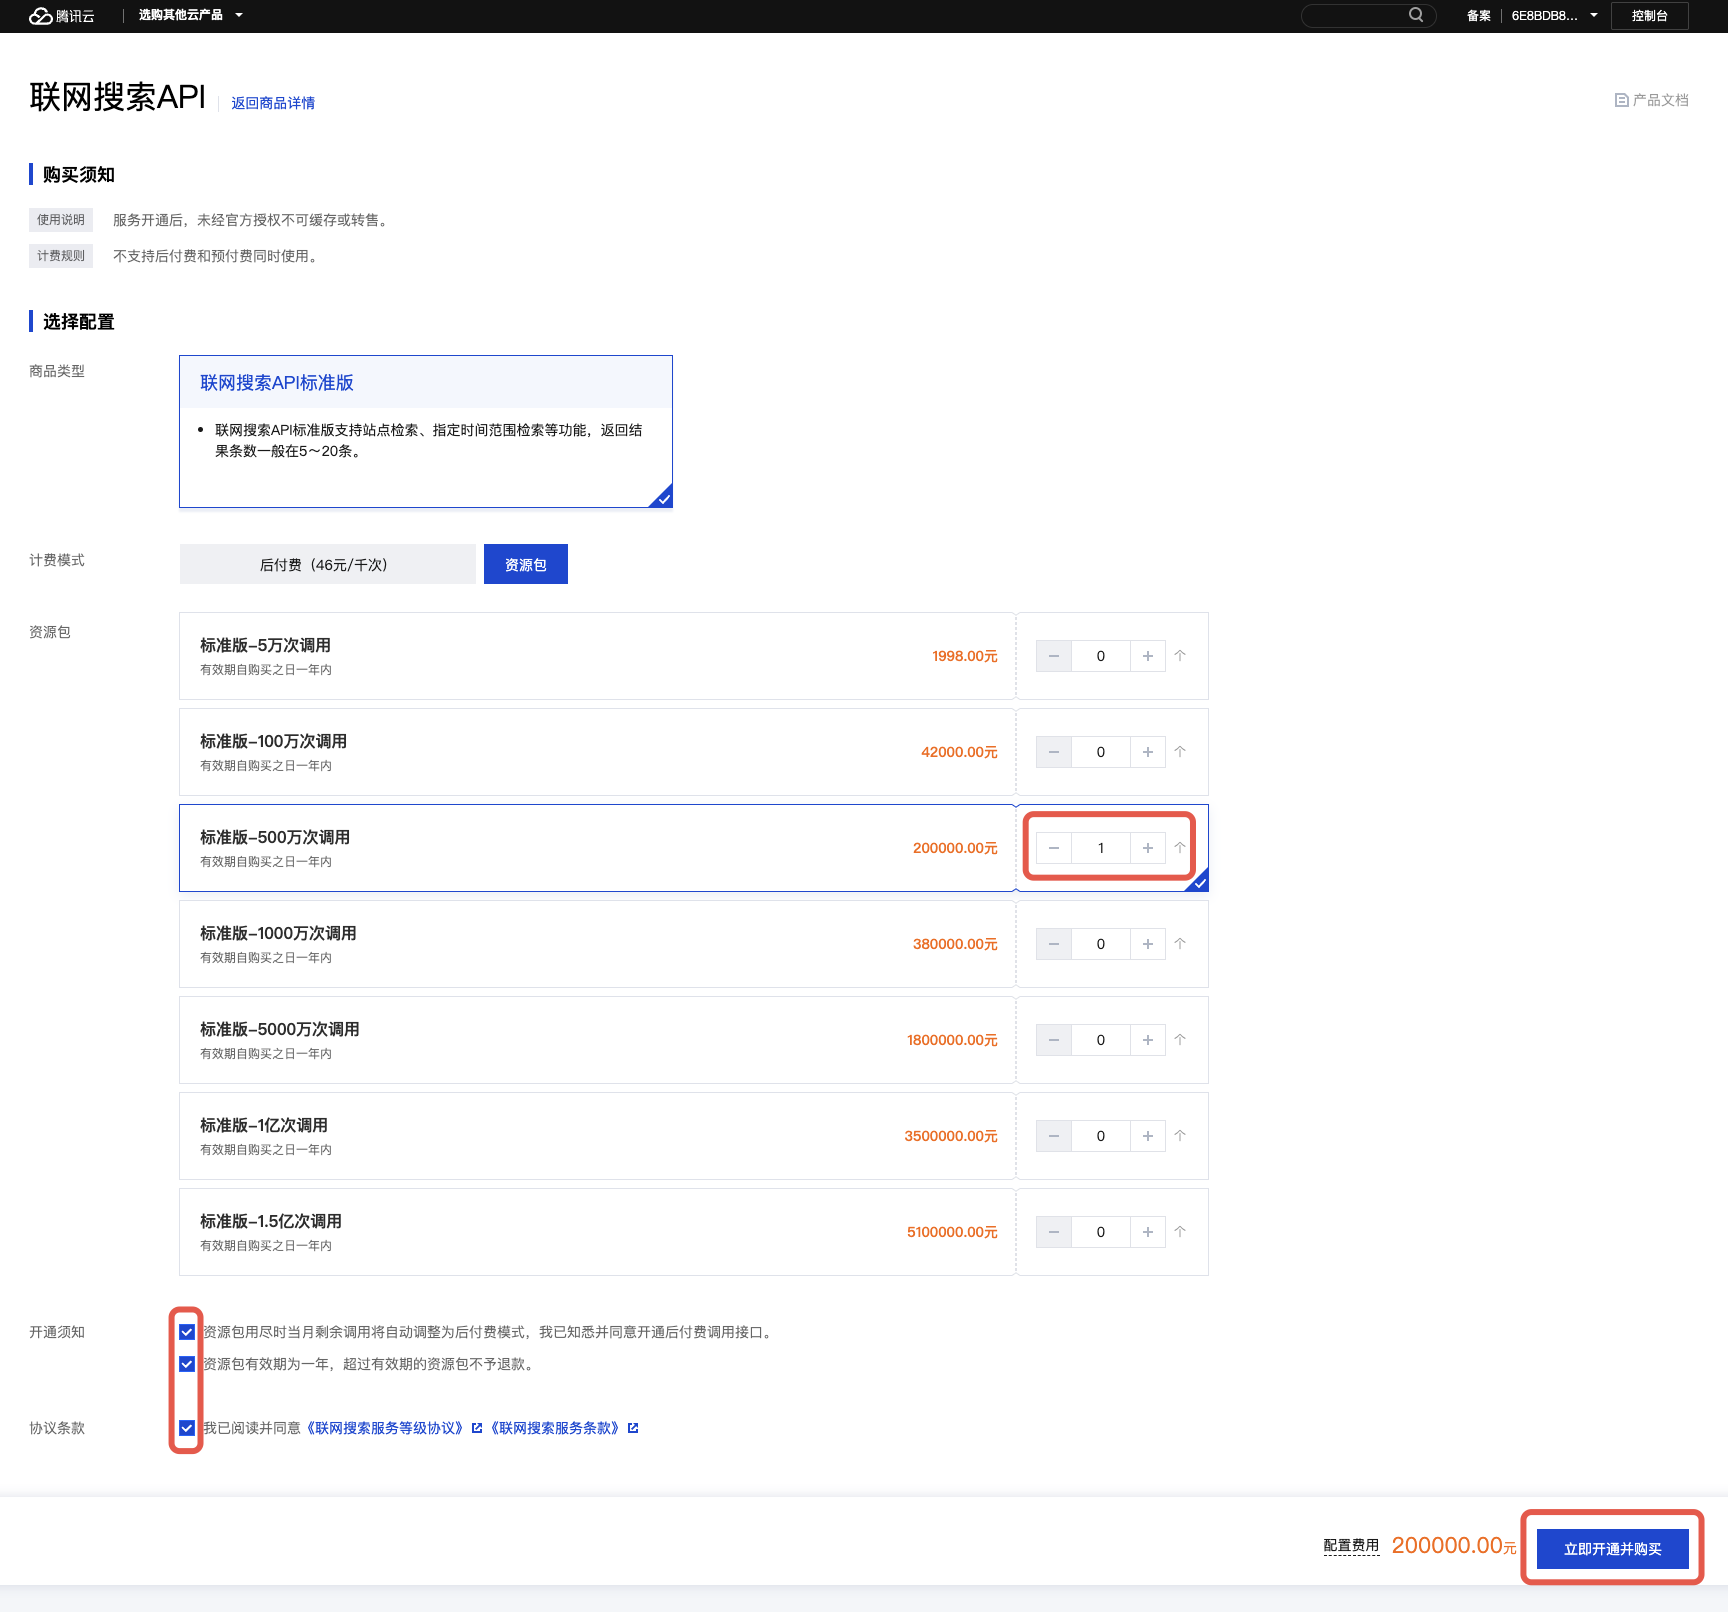The width and height of the screenshot is (1728, 1612).
Task: Decrease quantity for 标准版-1亿次调用
Action: coord(1054,1136)
